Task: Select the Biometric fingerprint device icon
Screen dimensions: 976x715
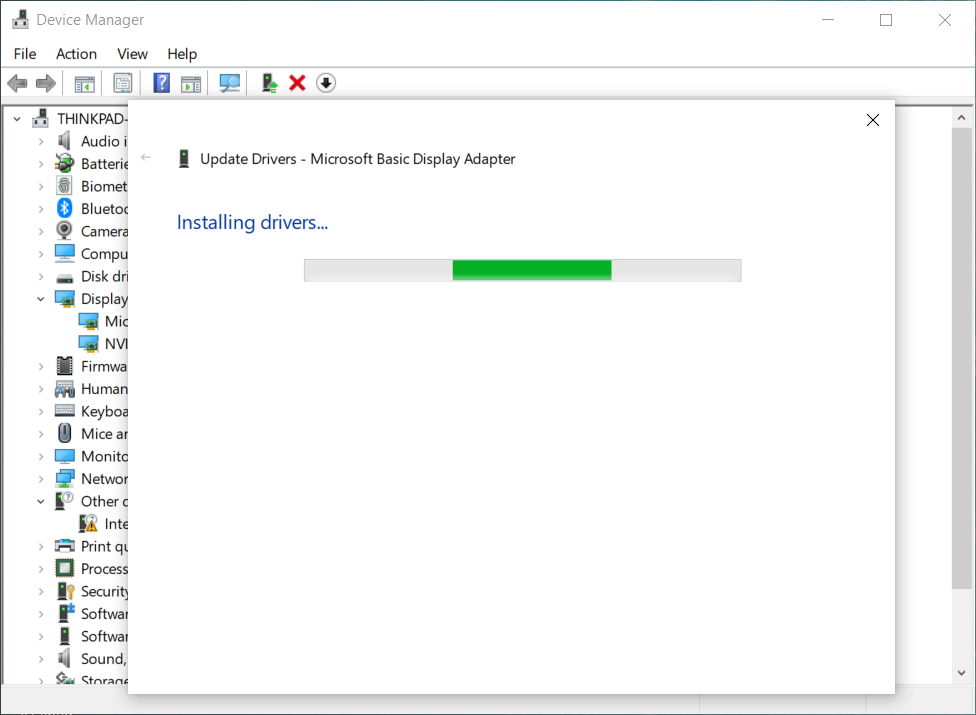Action: tap(65, 186)
